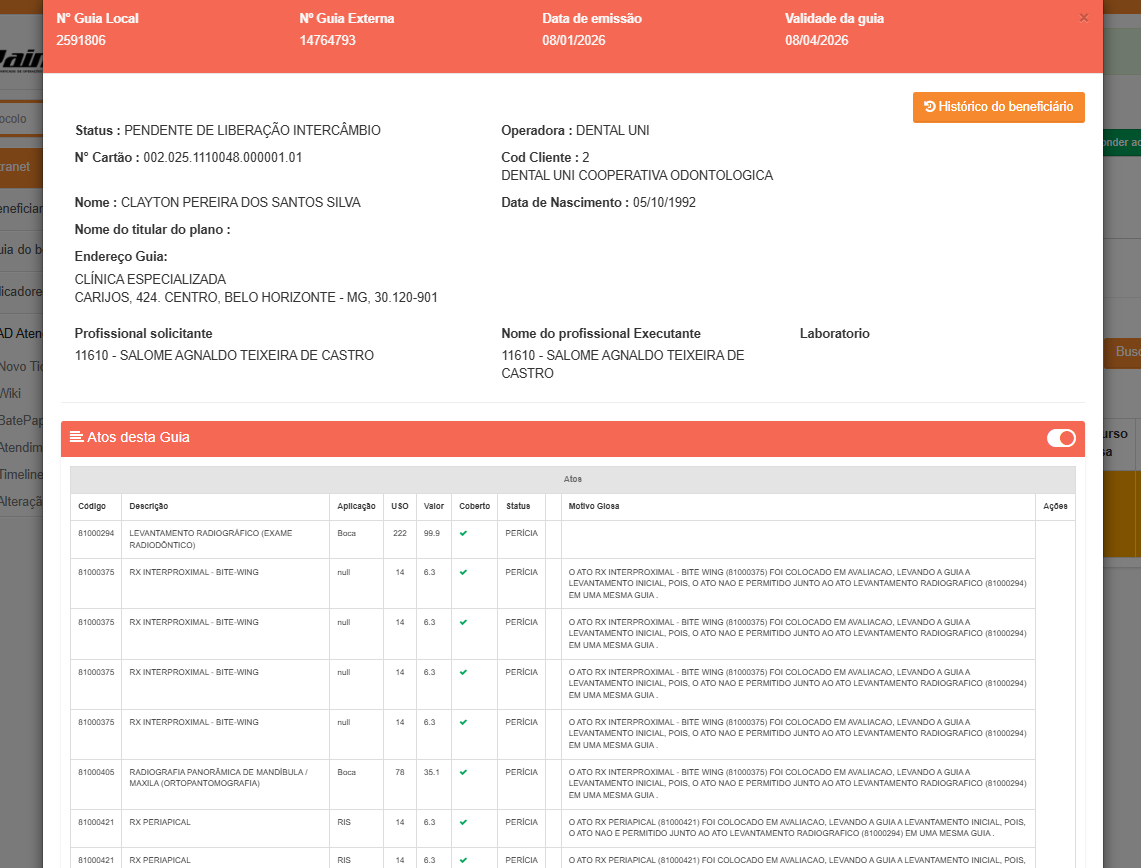Open Wiki in the background sidebar
Viewport: 1141px width, 868px height.
pyautogui.click(x=10, y=394)
